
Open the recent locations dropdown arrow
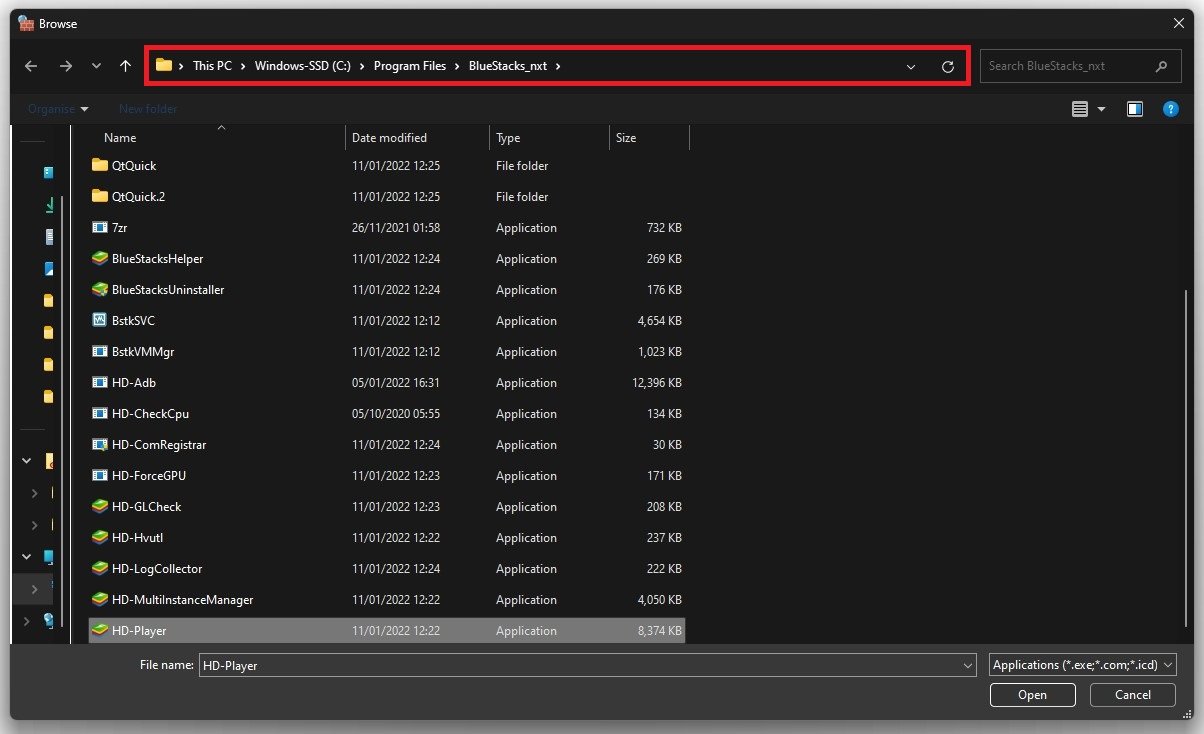(x=96, y=66)
